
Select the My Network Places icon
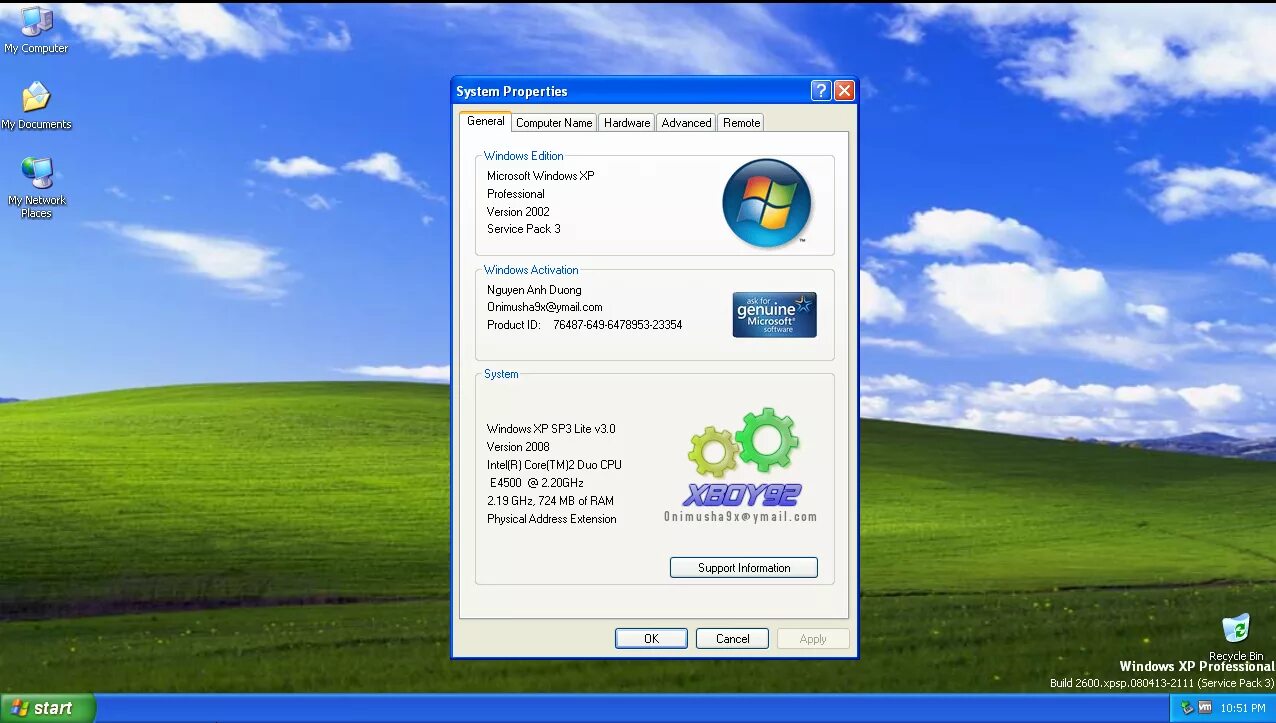(x=37, y=187)
